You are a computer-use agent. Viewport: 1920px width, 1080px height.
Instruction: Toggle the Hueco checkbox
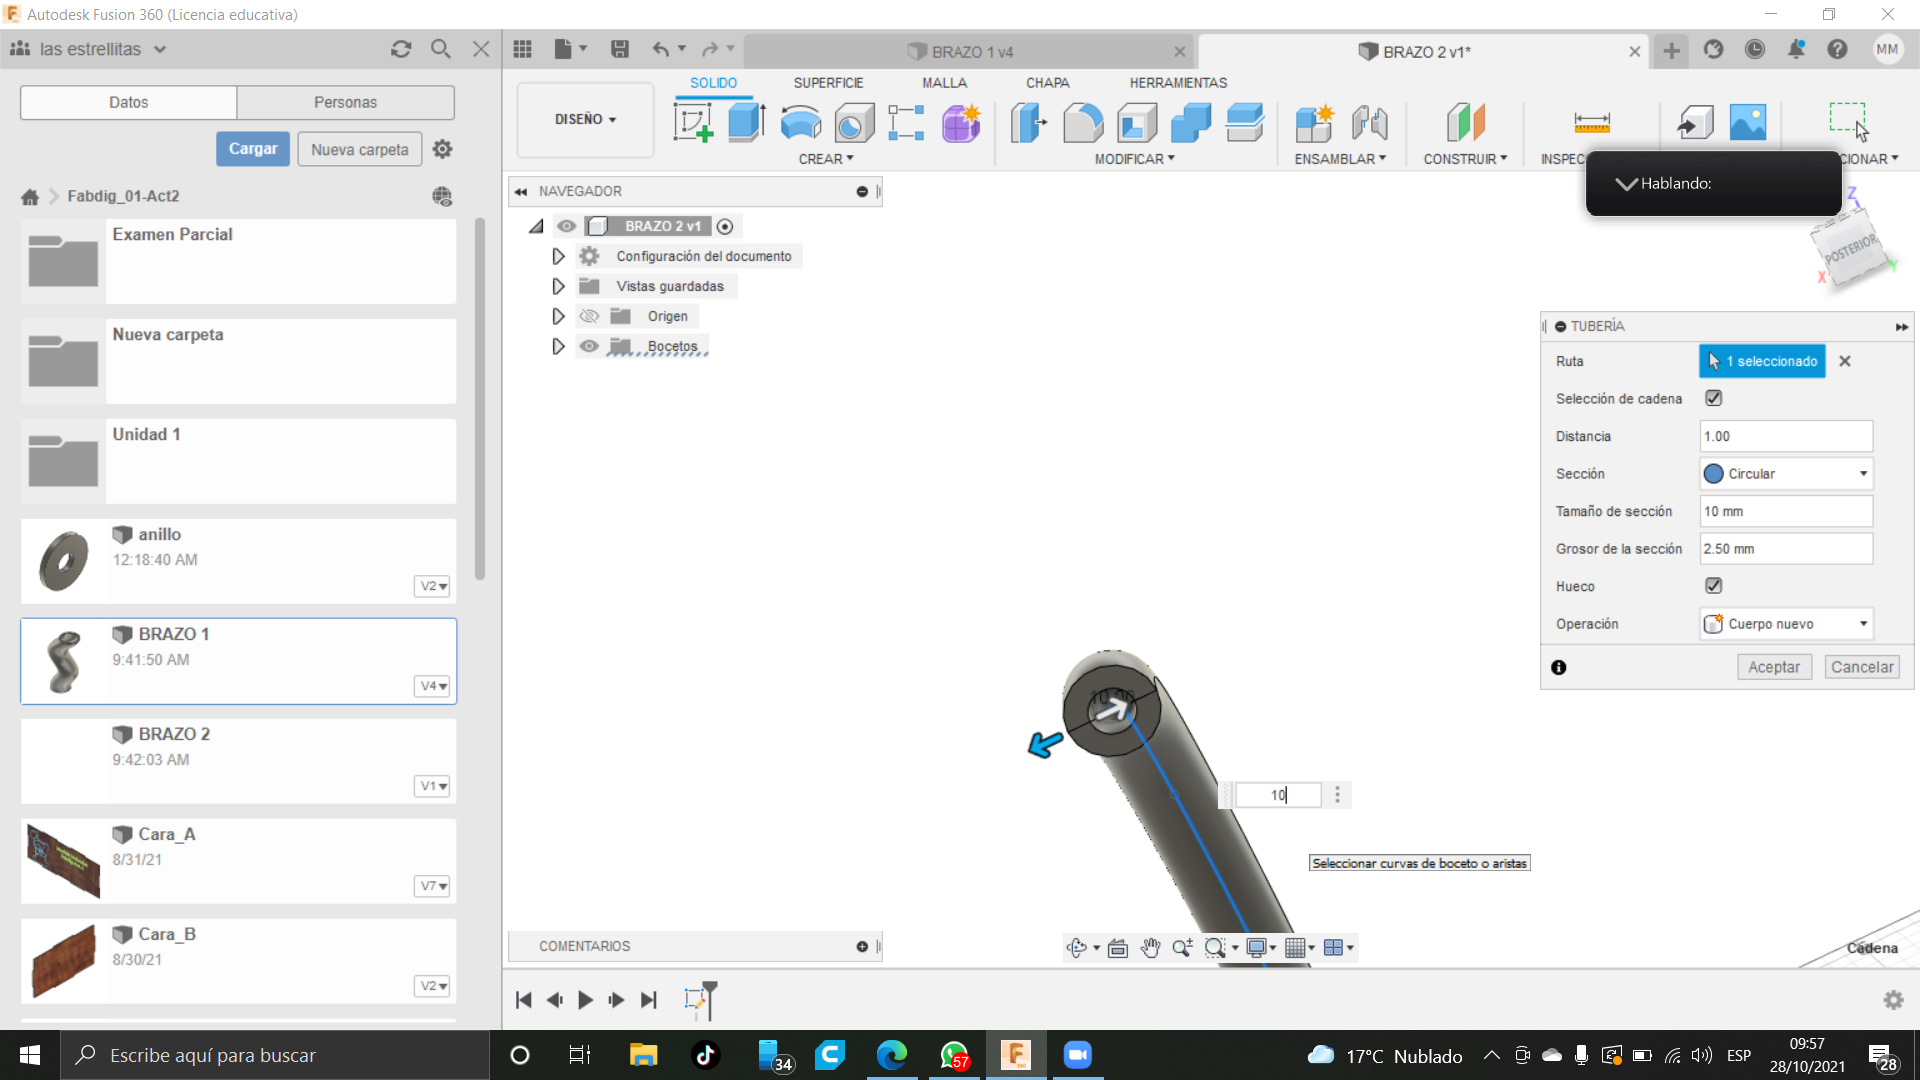[x=1713, y=586]
